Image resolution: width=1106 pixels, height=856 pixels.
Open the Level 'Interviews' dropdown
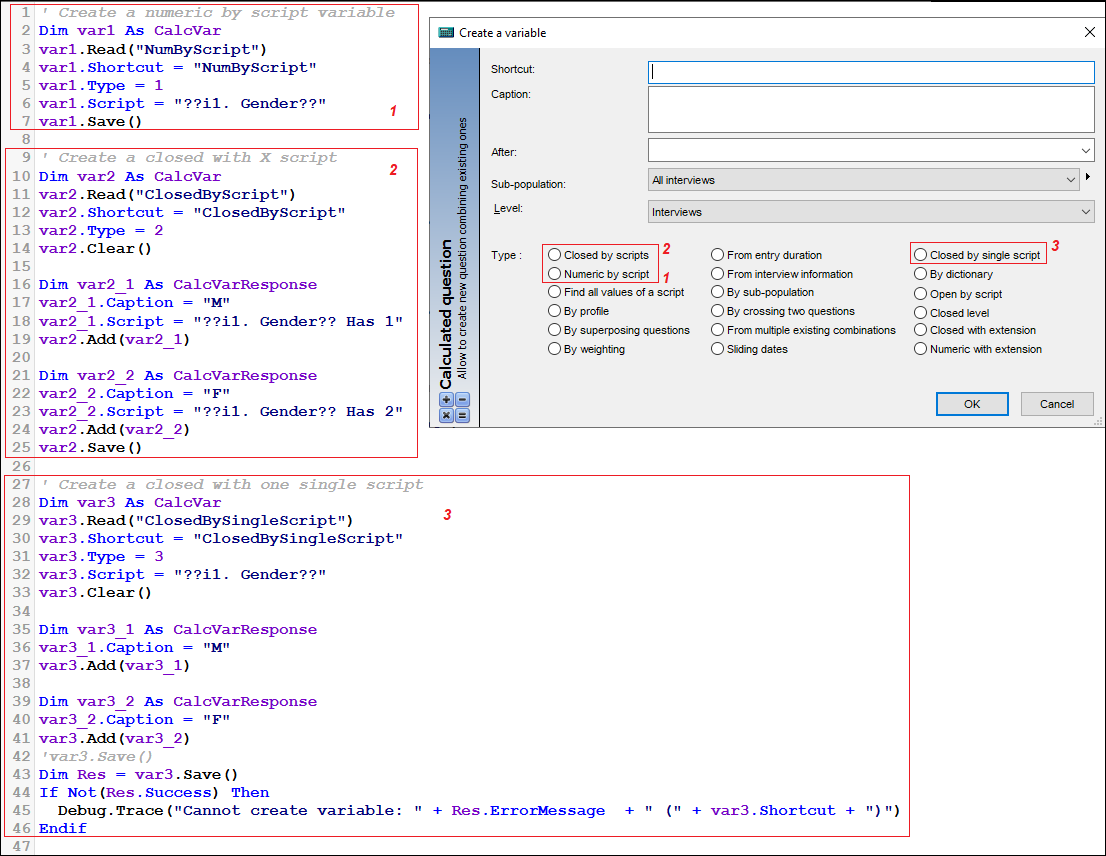871,212
